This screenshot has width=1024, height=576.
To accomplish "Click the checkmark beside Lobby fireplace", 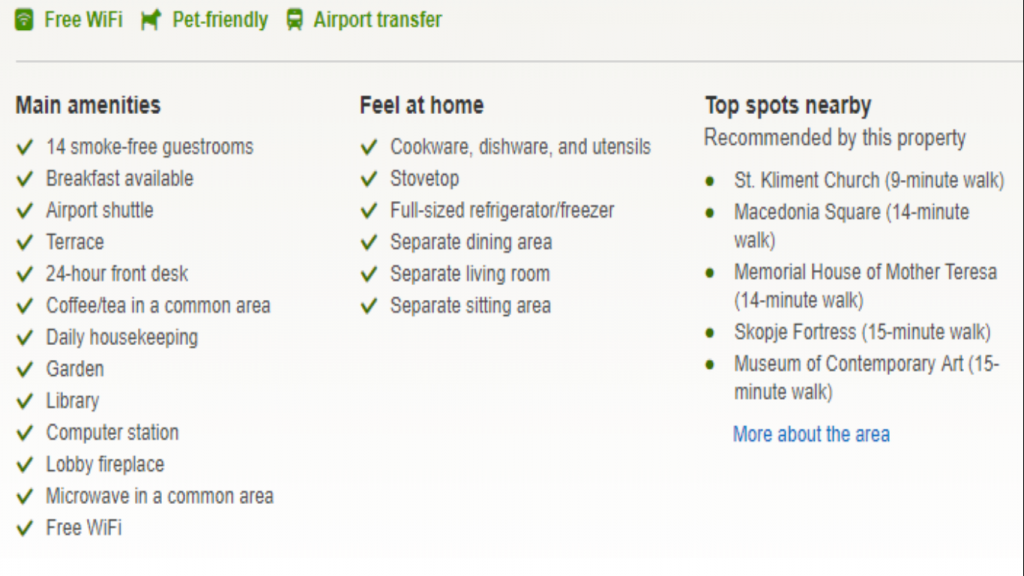I will click(x=25, y=465).
